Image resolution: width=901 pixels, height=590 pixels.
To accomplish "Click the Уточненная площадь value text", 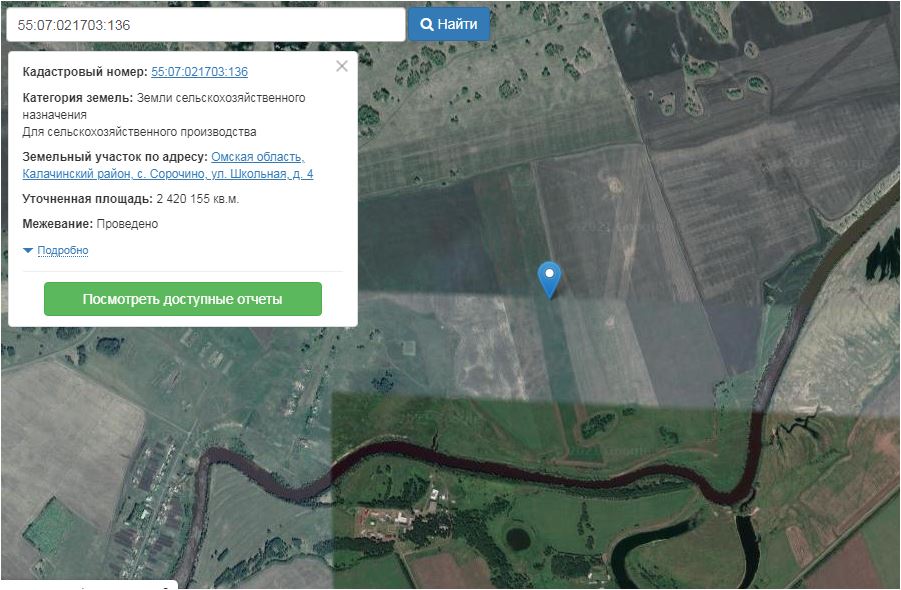I will [x=197, y=199].
